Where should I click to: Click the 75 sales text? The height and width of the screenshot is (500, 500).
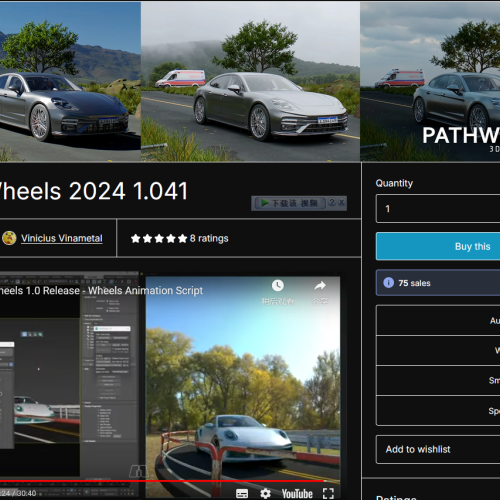pyautogui.click(x=414, y=283)
